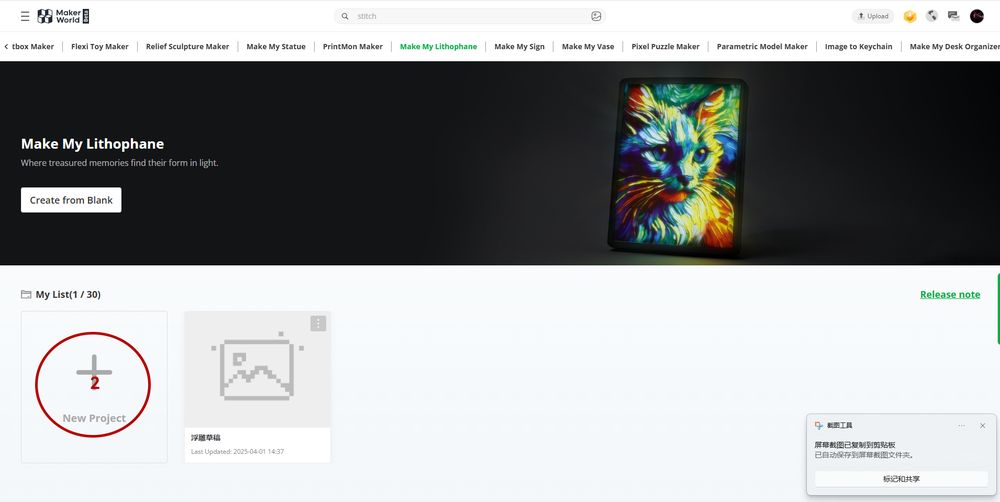Select the Relief Sculpture Maker tab
This screenshot has width=1000, height=502.
click(187, 46)
